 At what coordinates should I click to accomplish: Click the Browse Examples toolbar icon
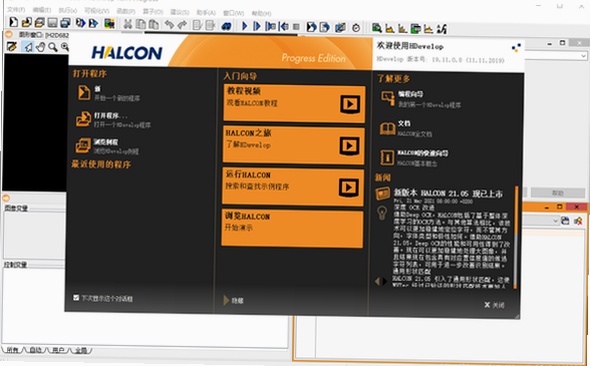point(39,23)
